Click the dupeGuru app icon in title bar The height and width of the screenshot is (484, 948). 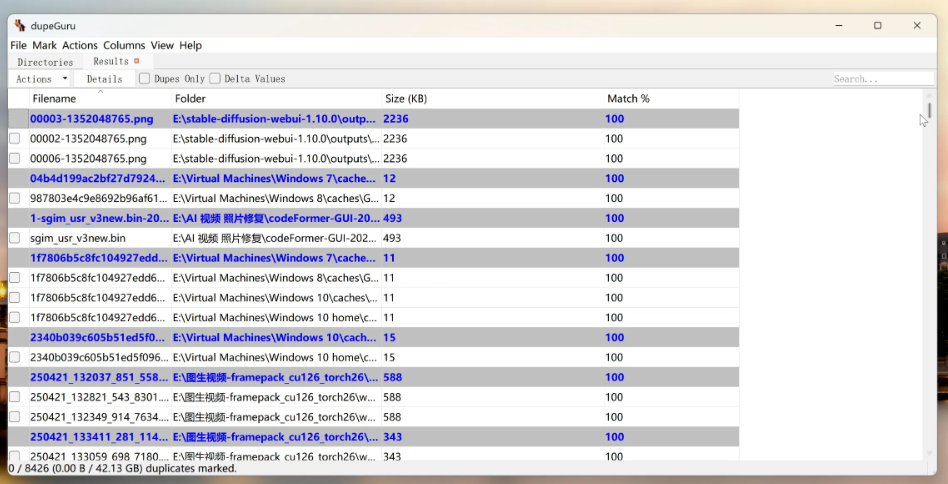tap(19, 25)
